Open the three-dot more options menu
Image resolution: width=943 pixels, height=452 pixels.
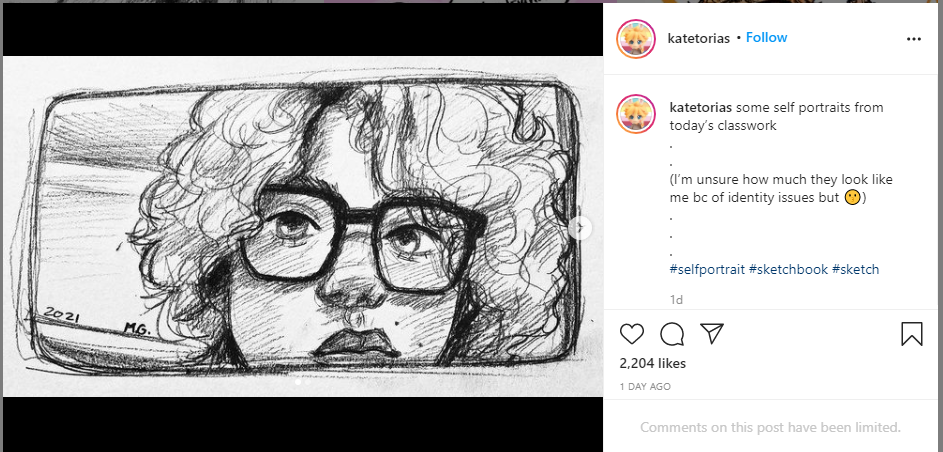click(x=914, y=39)
